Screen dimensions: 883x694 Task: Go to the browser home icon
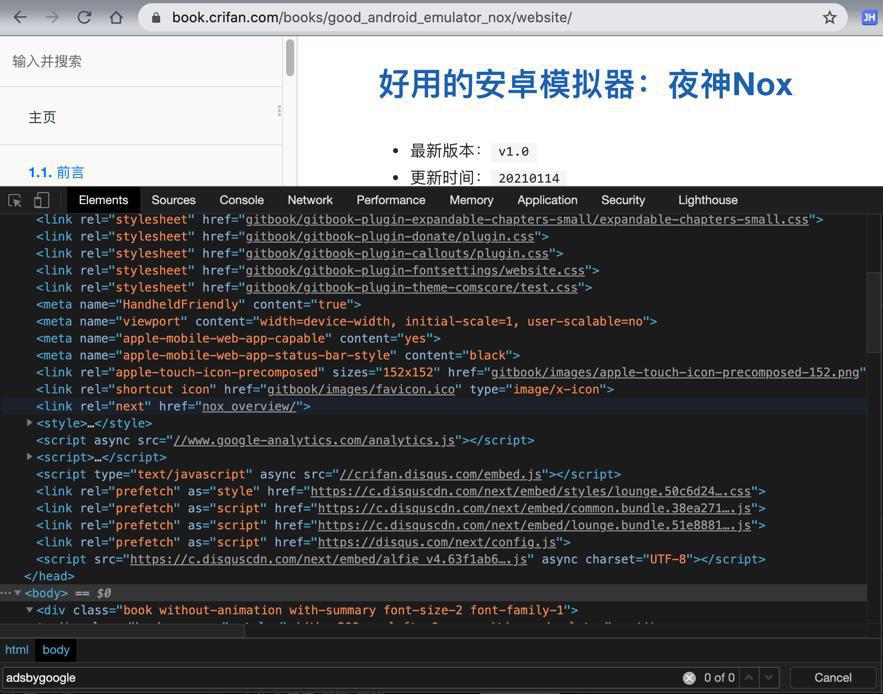(x=116, y=17)
